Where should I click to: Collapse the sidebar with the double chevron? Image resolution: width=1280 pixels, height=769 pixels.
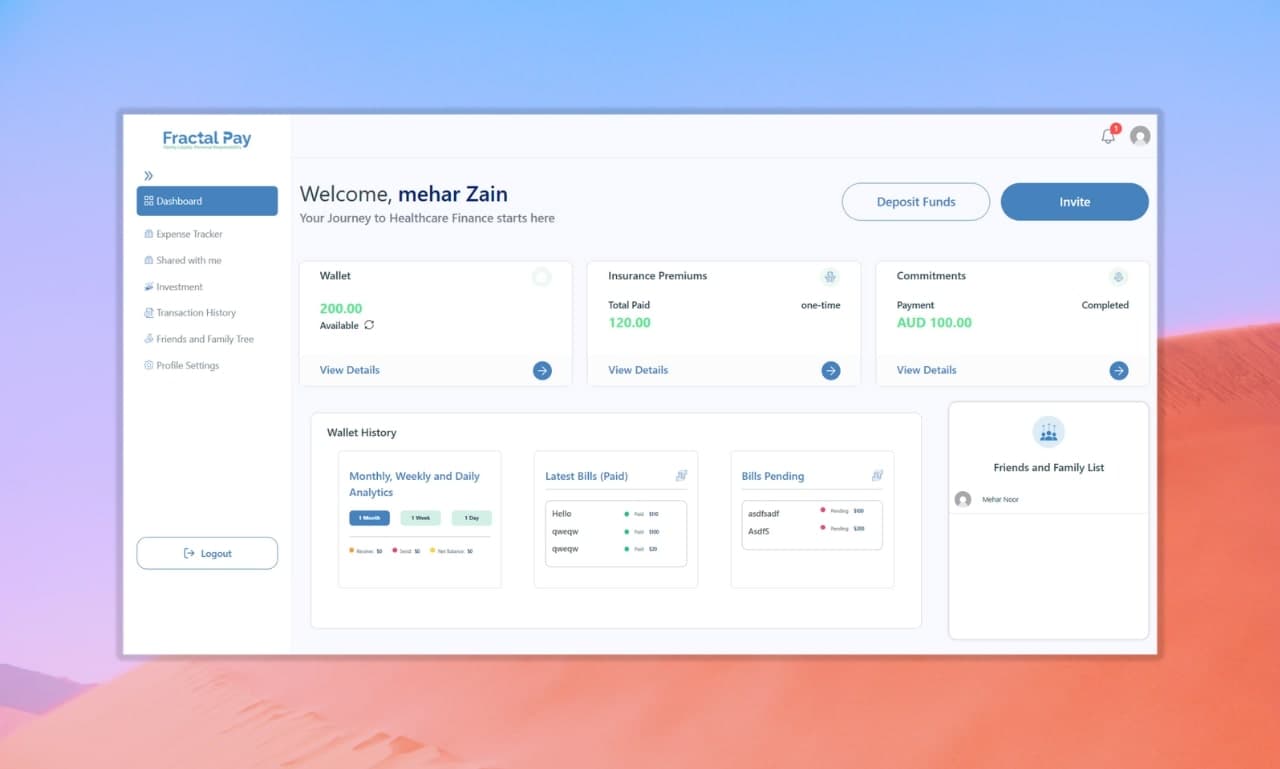148,174
